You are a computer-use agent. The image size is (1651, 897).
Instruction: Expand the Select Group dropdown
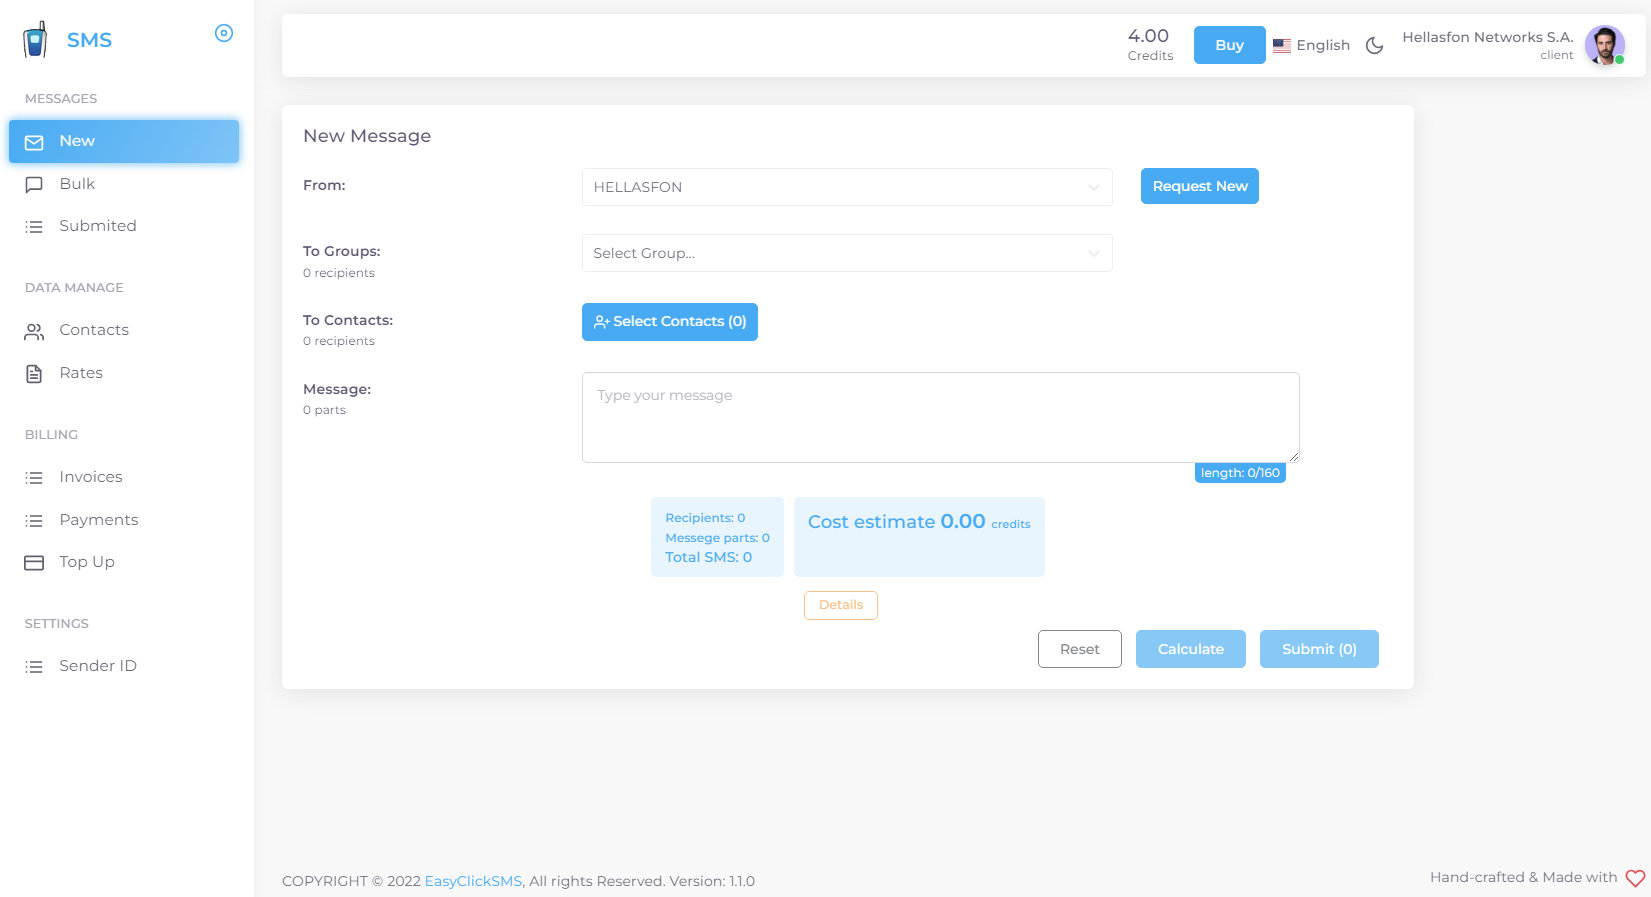click(847, 253)
